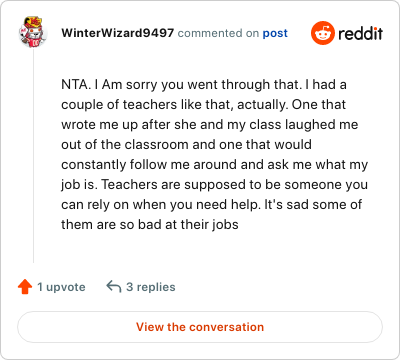This screenshot has height=360, width=400.
Task: Click the "3 replies" count label
Action: coord(151,287)
